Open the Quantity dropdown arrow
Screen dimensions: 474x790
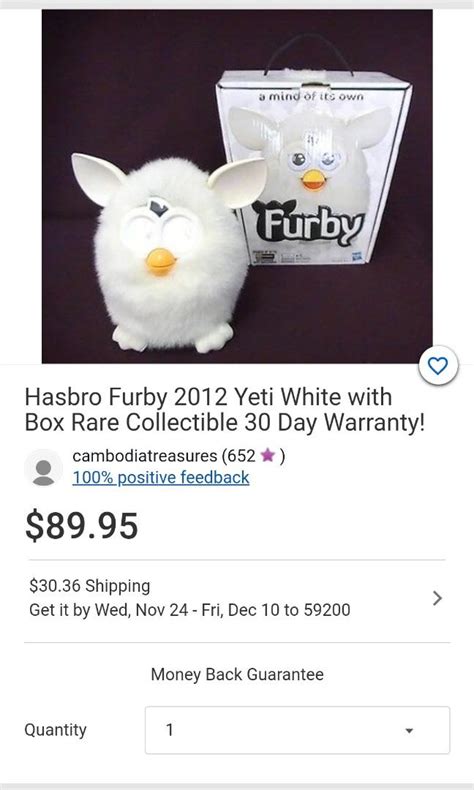pos(409,730)
